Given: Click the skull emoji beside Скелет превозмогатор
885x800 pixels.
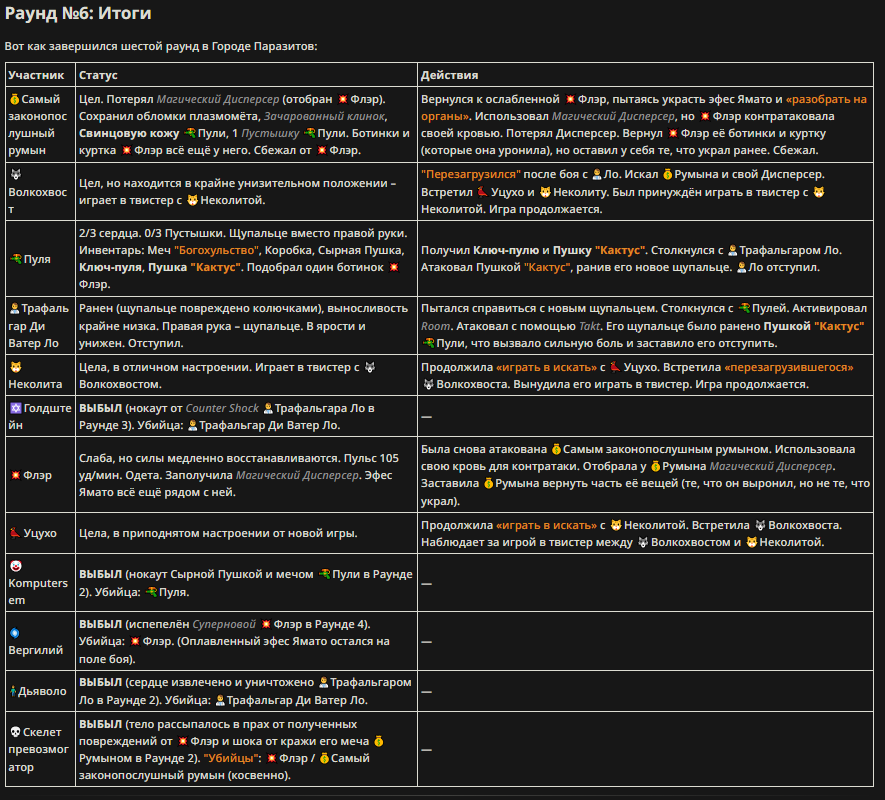Looking at the screenshot, I should tap(15, 732).
